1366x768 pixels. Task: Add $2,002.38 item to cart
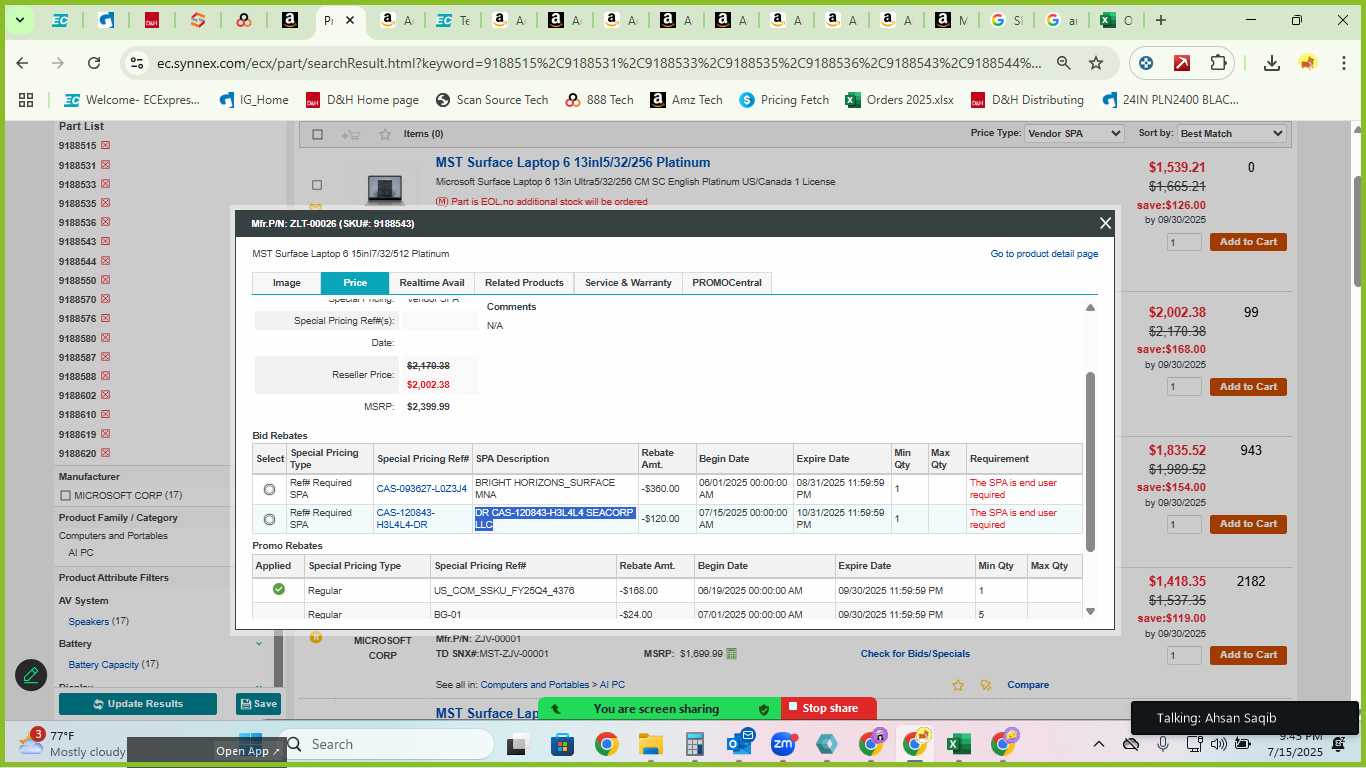click(x=1248, y=387)
